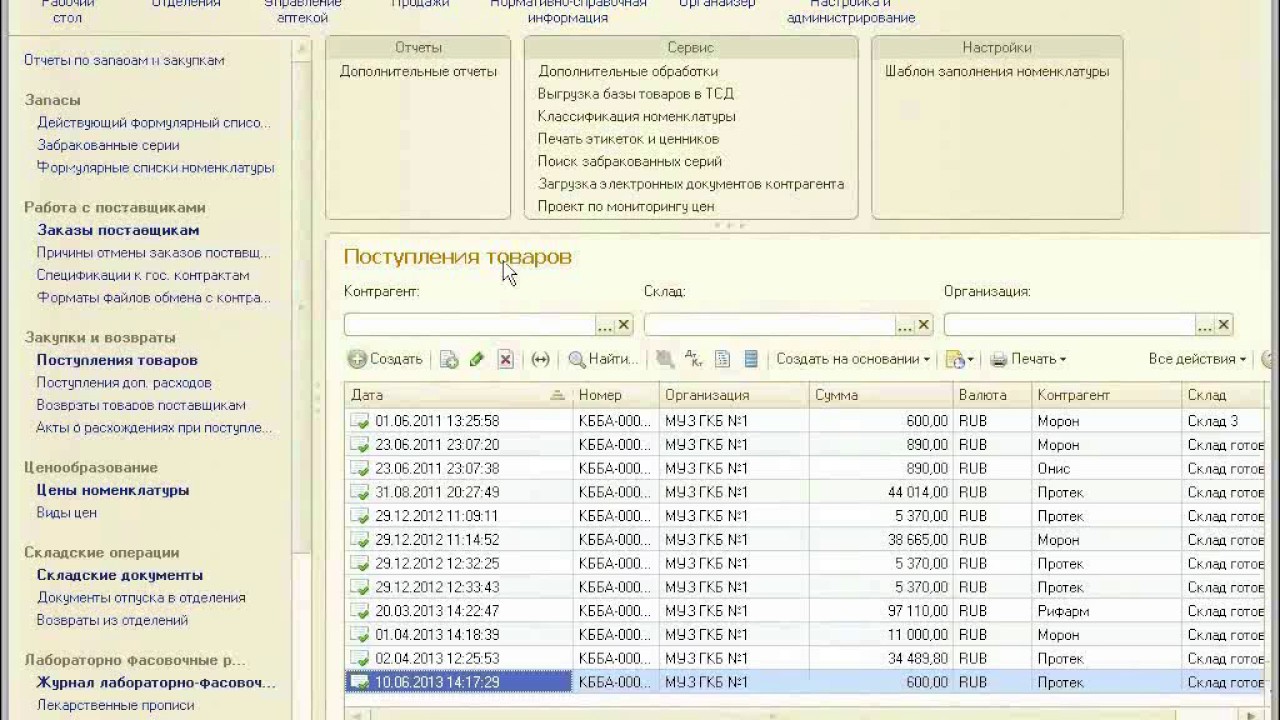Open the Проект по мониторингу цен link
Viewport: 1280px width, 720px height.
tap(626, 206)
